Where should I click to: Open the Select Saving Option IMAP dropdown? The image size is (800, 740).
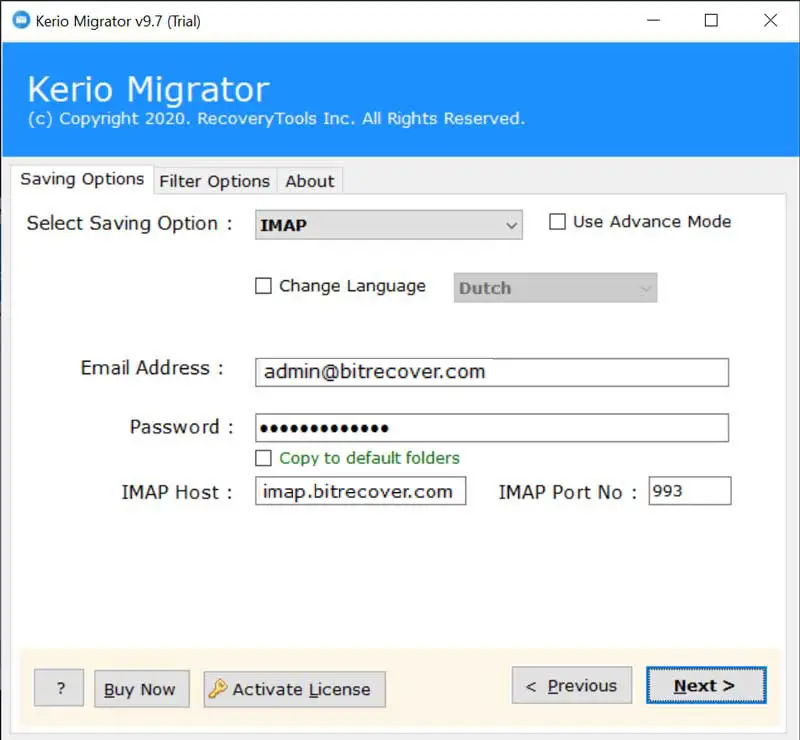tap(389, 225)
